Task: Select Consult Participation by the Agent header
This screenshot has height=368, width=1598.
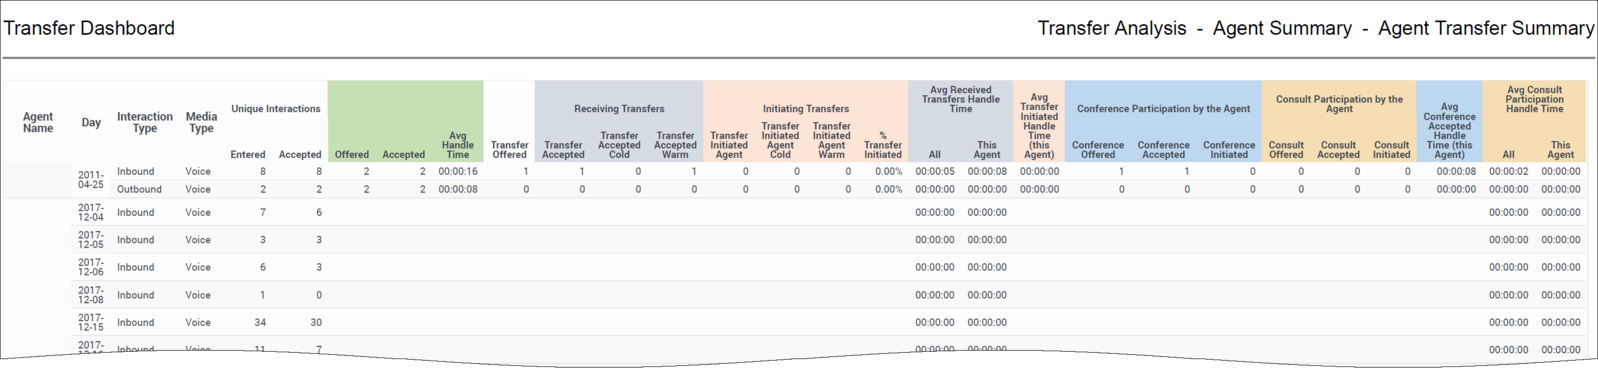Action: click(1339, 104)
